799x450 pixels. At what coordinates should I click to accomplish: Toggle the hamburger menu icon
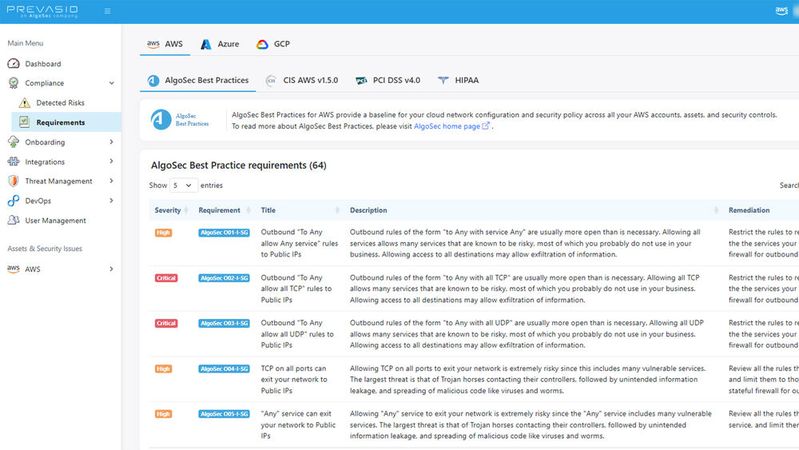pyautogui.click(x=108, y=11)
